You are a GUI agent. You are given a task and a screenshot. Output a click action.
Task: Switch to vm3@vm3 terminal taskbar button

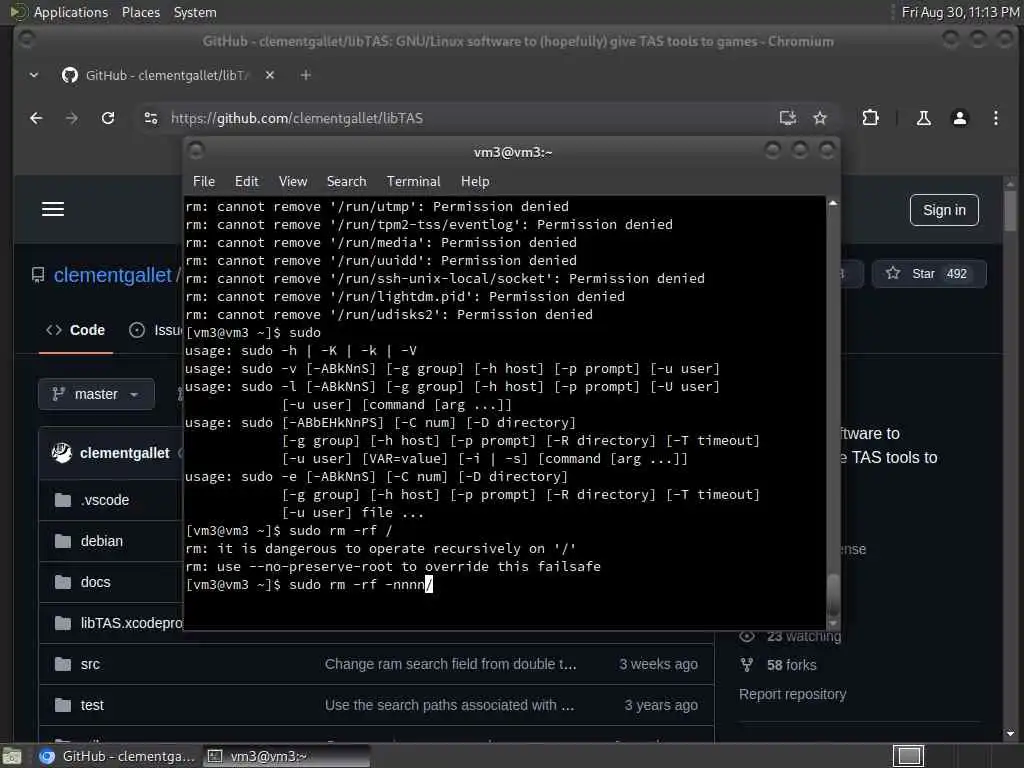286,756
